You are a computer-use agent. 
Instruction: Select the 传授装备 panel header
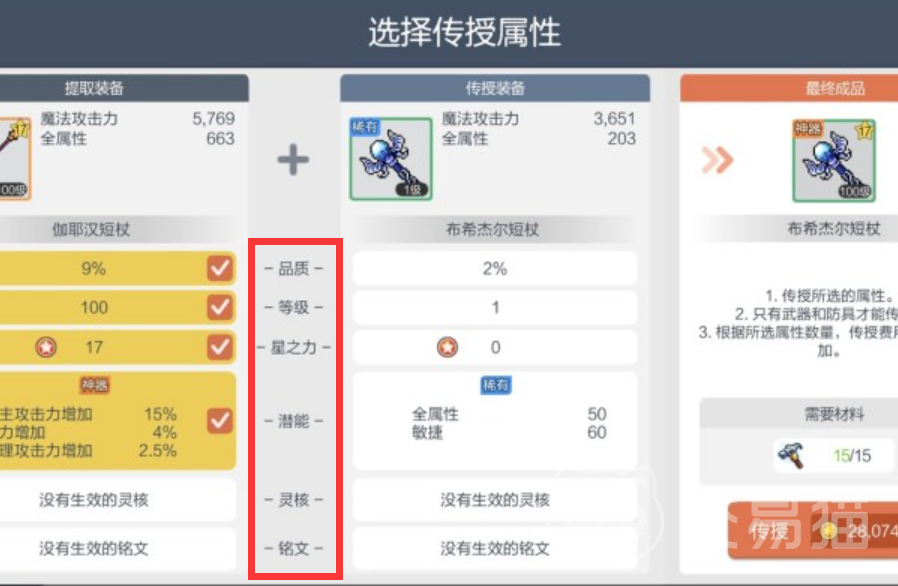(495, 88)
